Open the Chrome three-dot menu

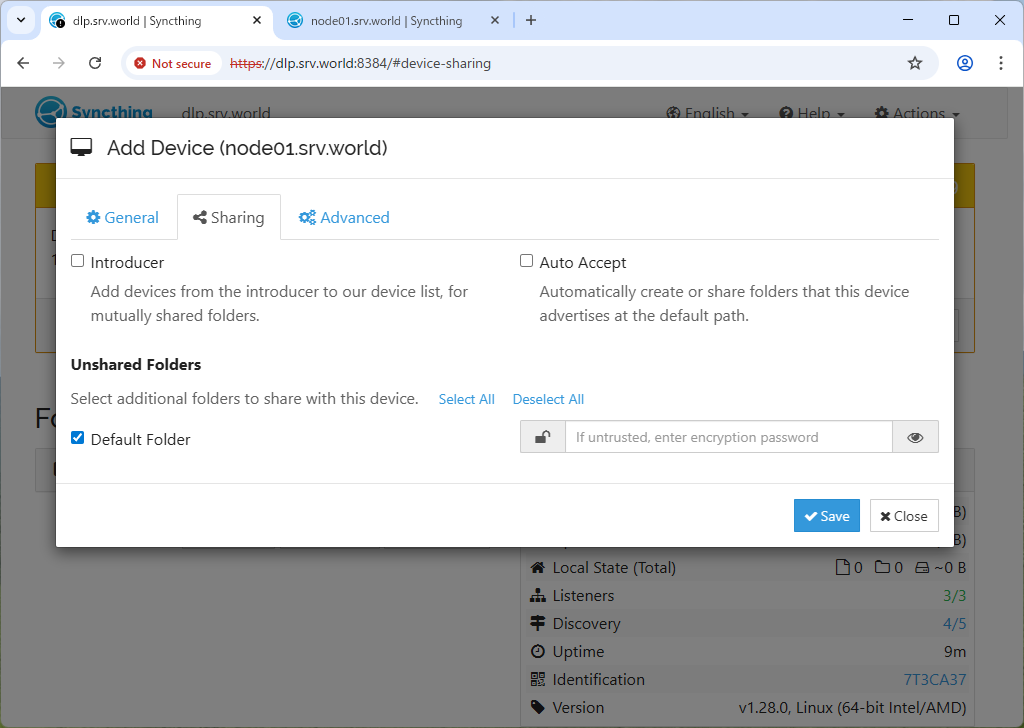(1001, 63)
